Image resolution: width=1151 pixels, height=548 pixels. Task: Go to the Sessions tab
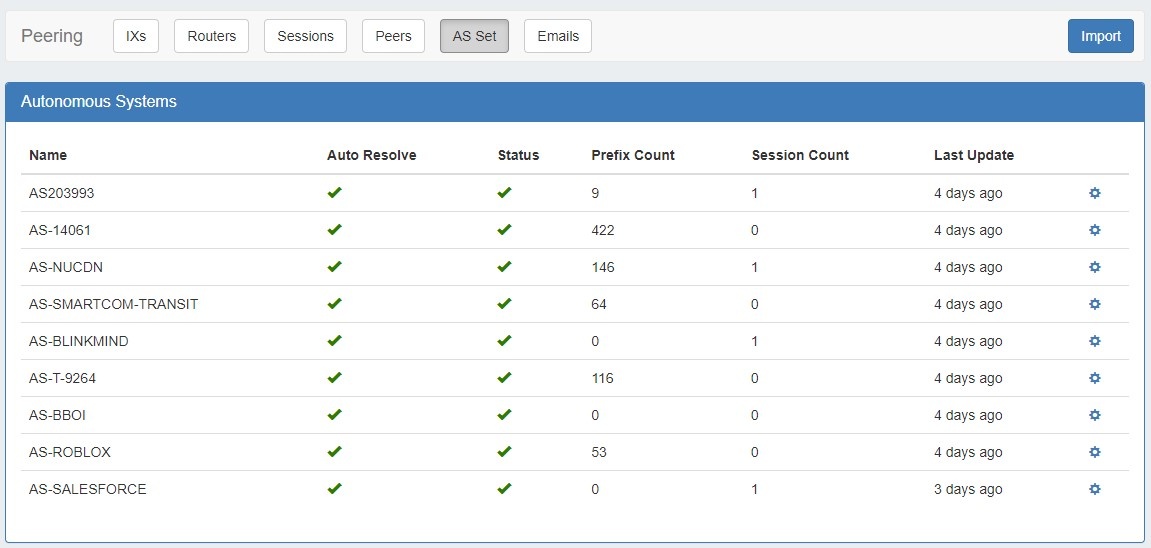point(305,36)
